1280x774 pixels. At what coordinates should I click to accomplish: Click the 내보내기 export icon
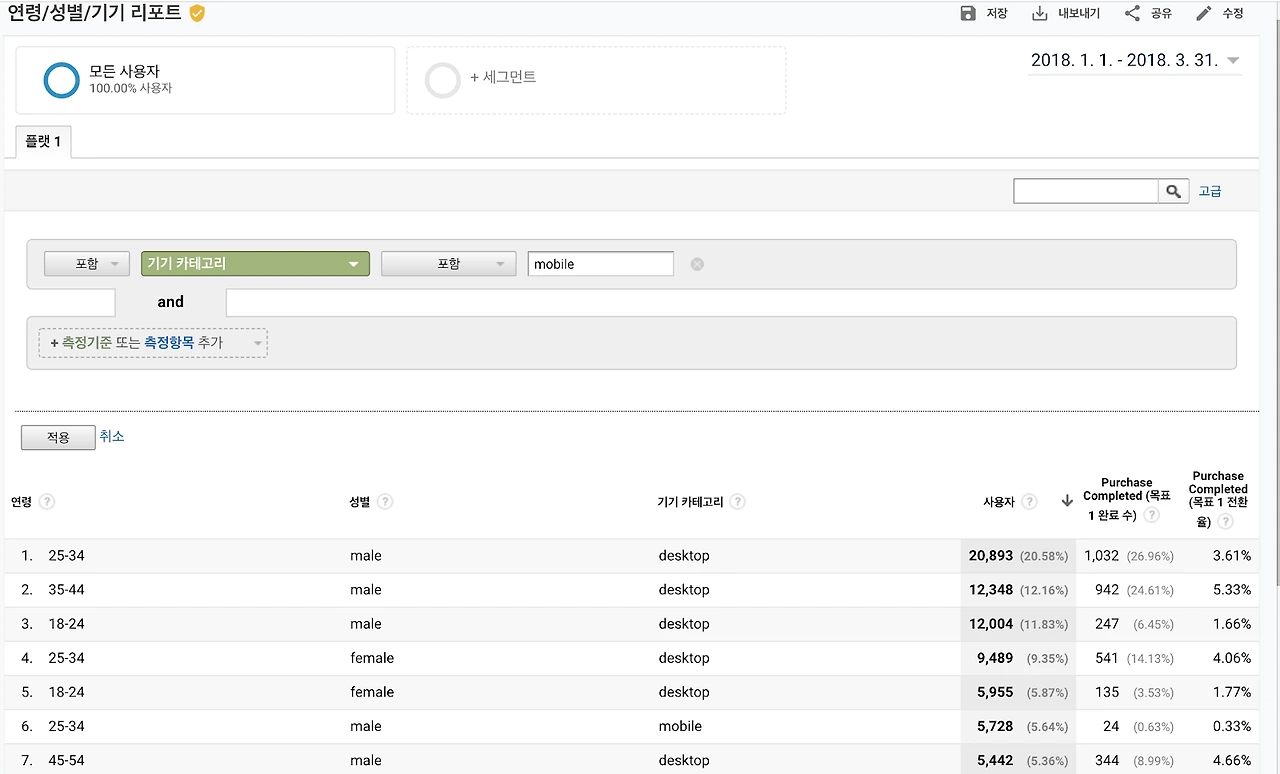(1040, 13)
